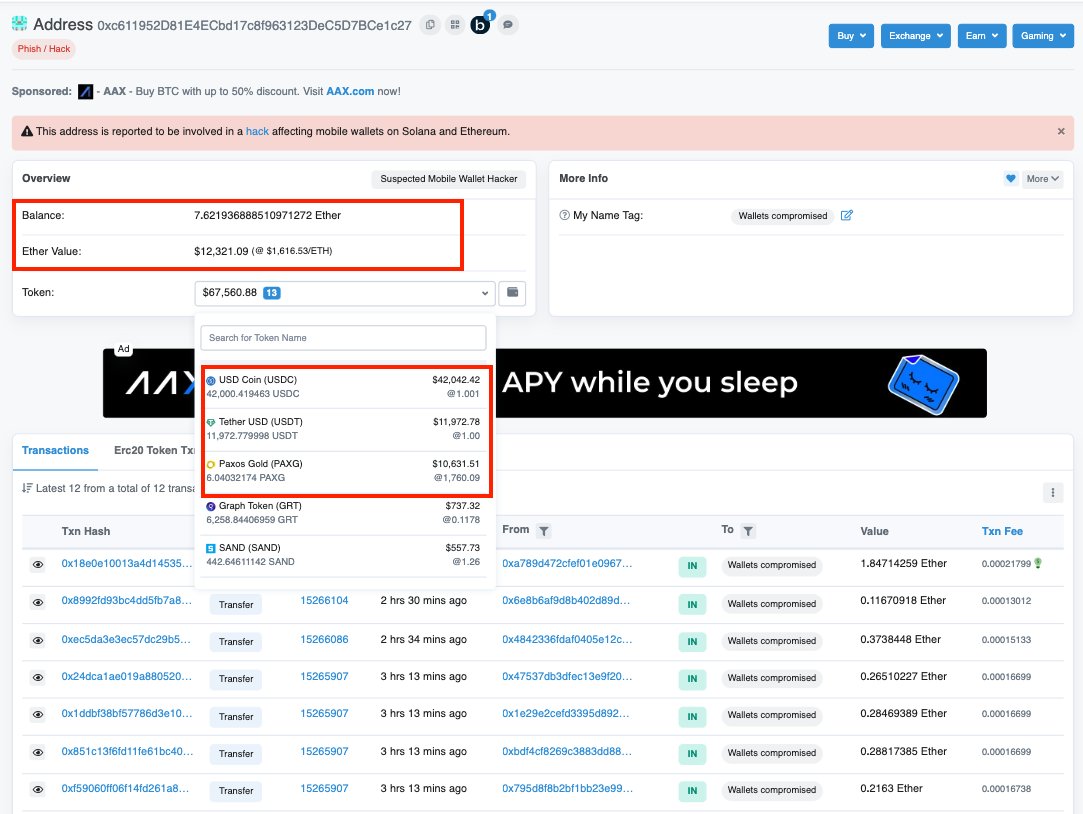
Task: Click the USD Coin token icon
Action: pos(211,380)
